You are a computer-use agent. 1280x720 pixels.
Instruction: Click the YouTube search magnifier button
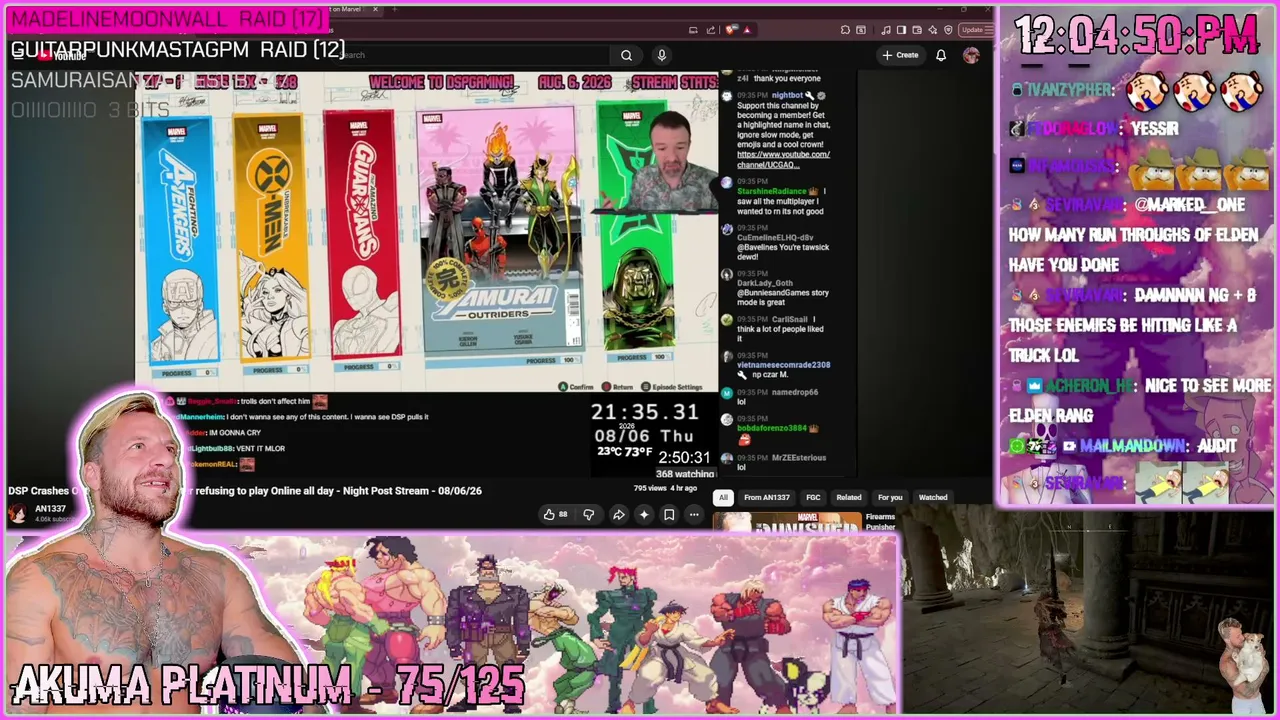coord(626,56)
